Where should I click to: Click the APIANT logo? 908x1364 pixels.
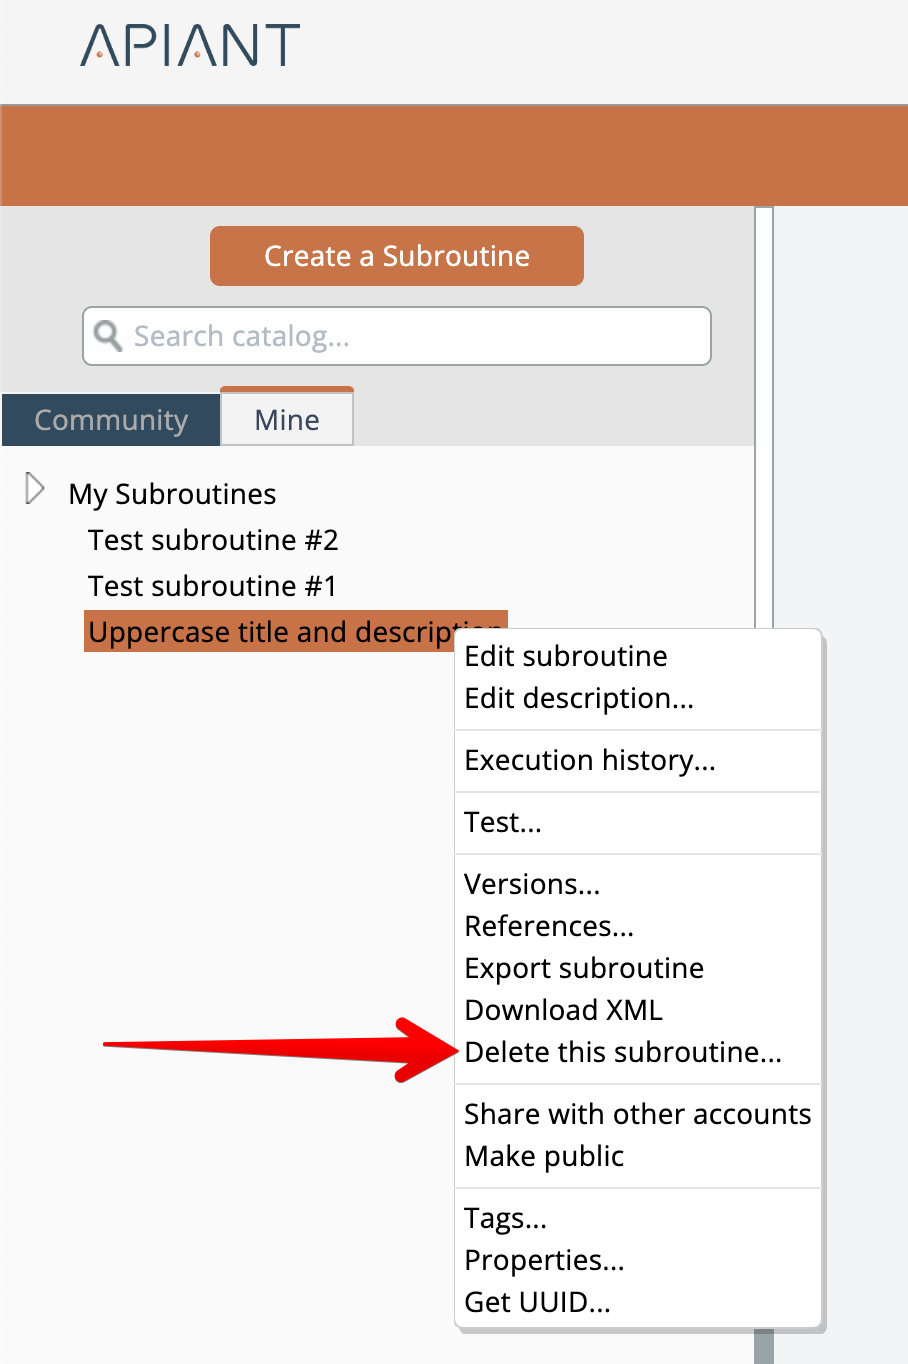tap(190, 46)
